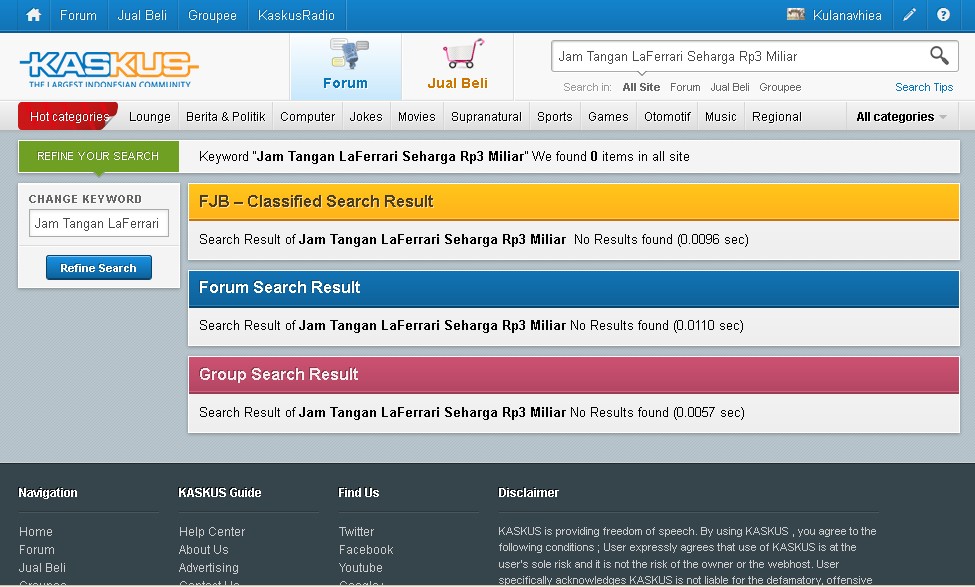
Task: Select All Site search scope
Action: click(x=641, y=87)
